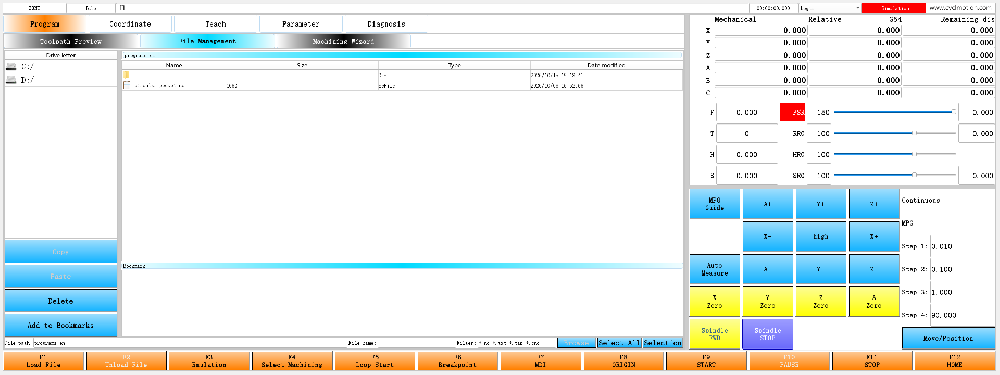
Task: Sort file list by Size column
Action: pos(302,65)
